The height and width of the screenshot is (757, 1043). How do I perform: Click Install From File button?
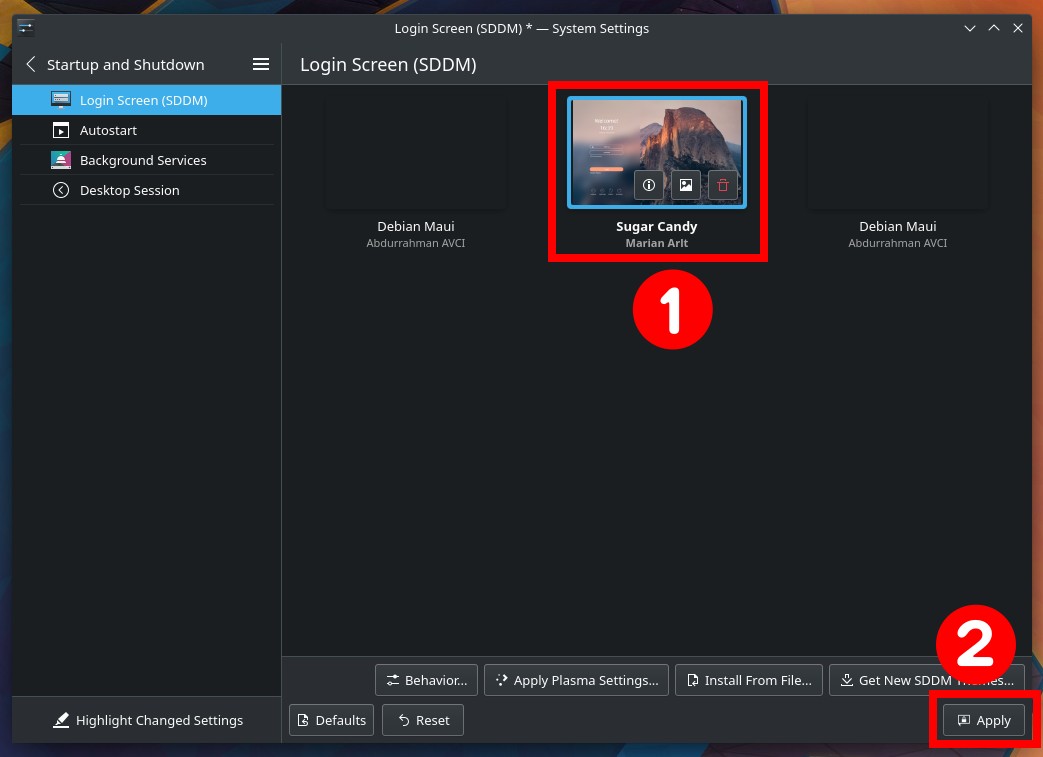point(749,681)
